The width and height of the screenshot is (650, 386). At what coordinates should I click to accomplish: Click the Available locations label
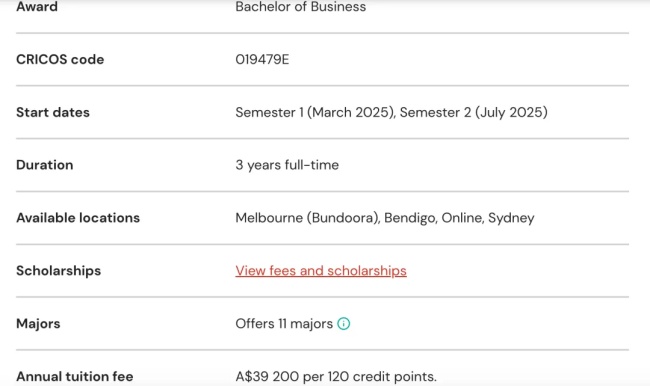coord(78,218)
